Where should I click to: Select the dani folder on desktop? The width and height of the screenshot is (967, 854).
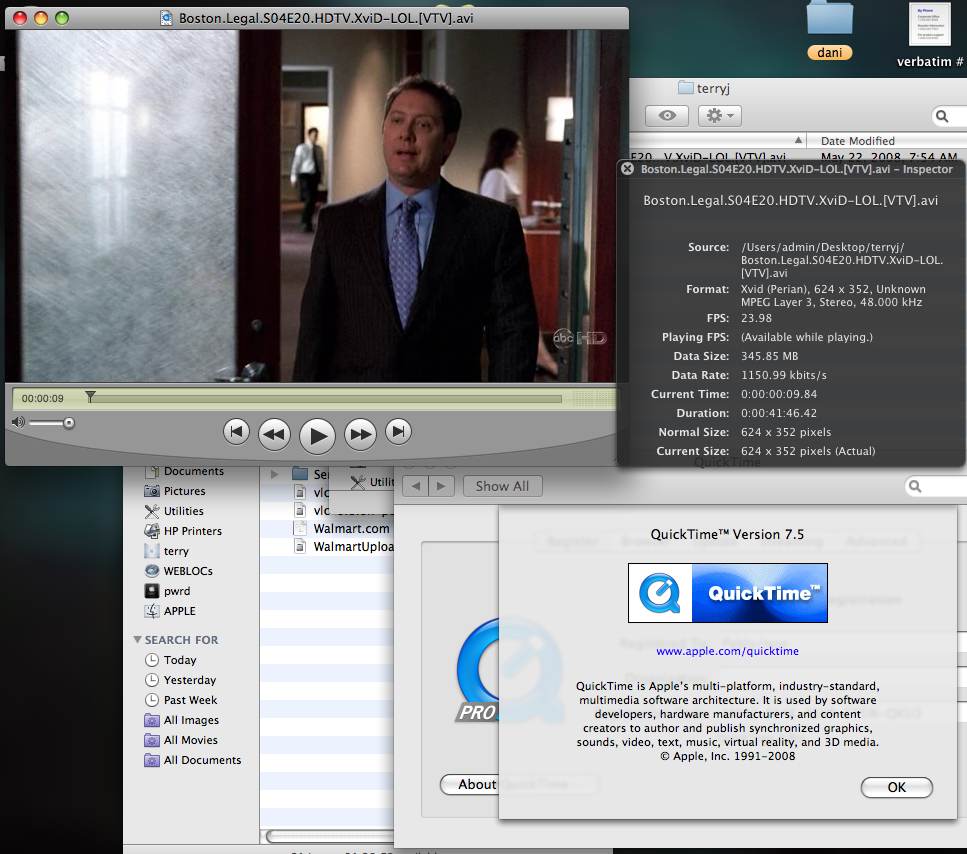[x=829, y=30]
